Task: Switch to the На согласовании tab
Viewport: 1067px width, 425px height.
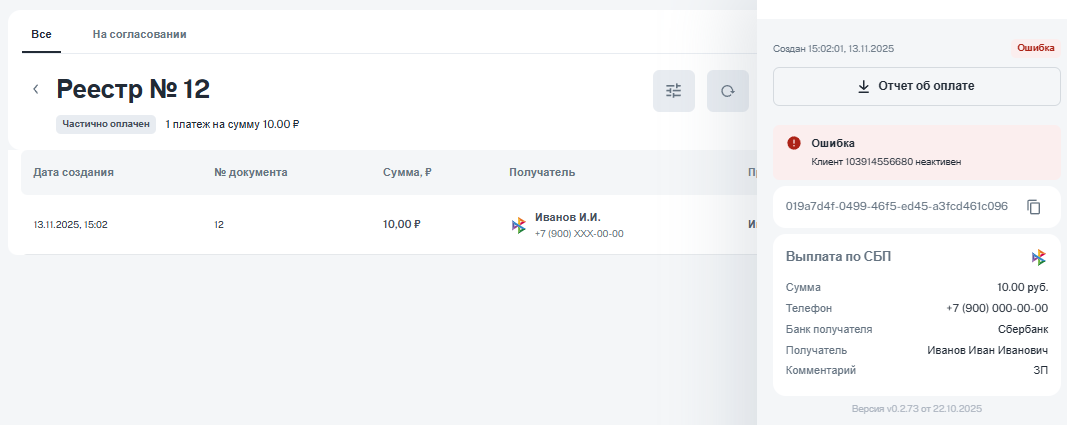Action: click(x=139, y=34)
